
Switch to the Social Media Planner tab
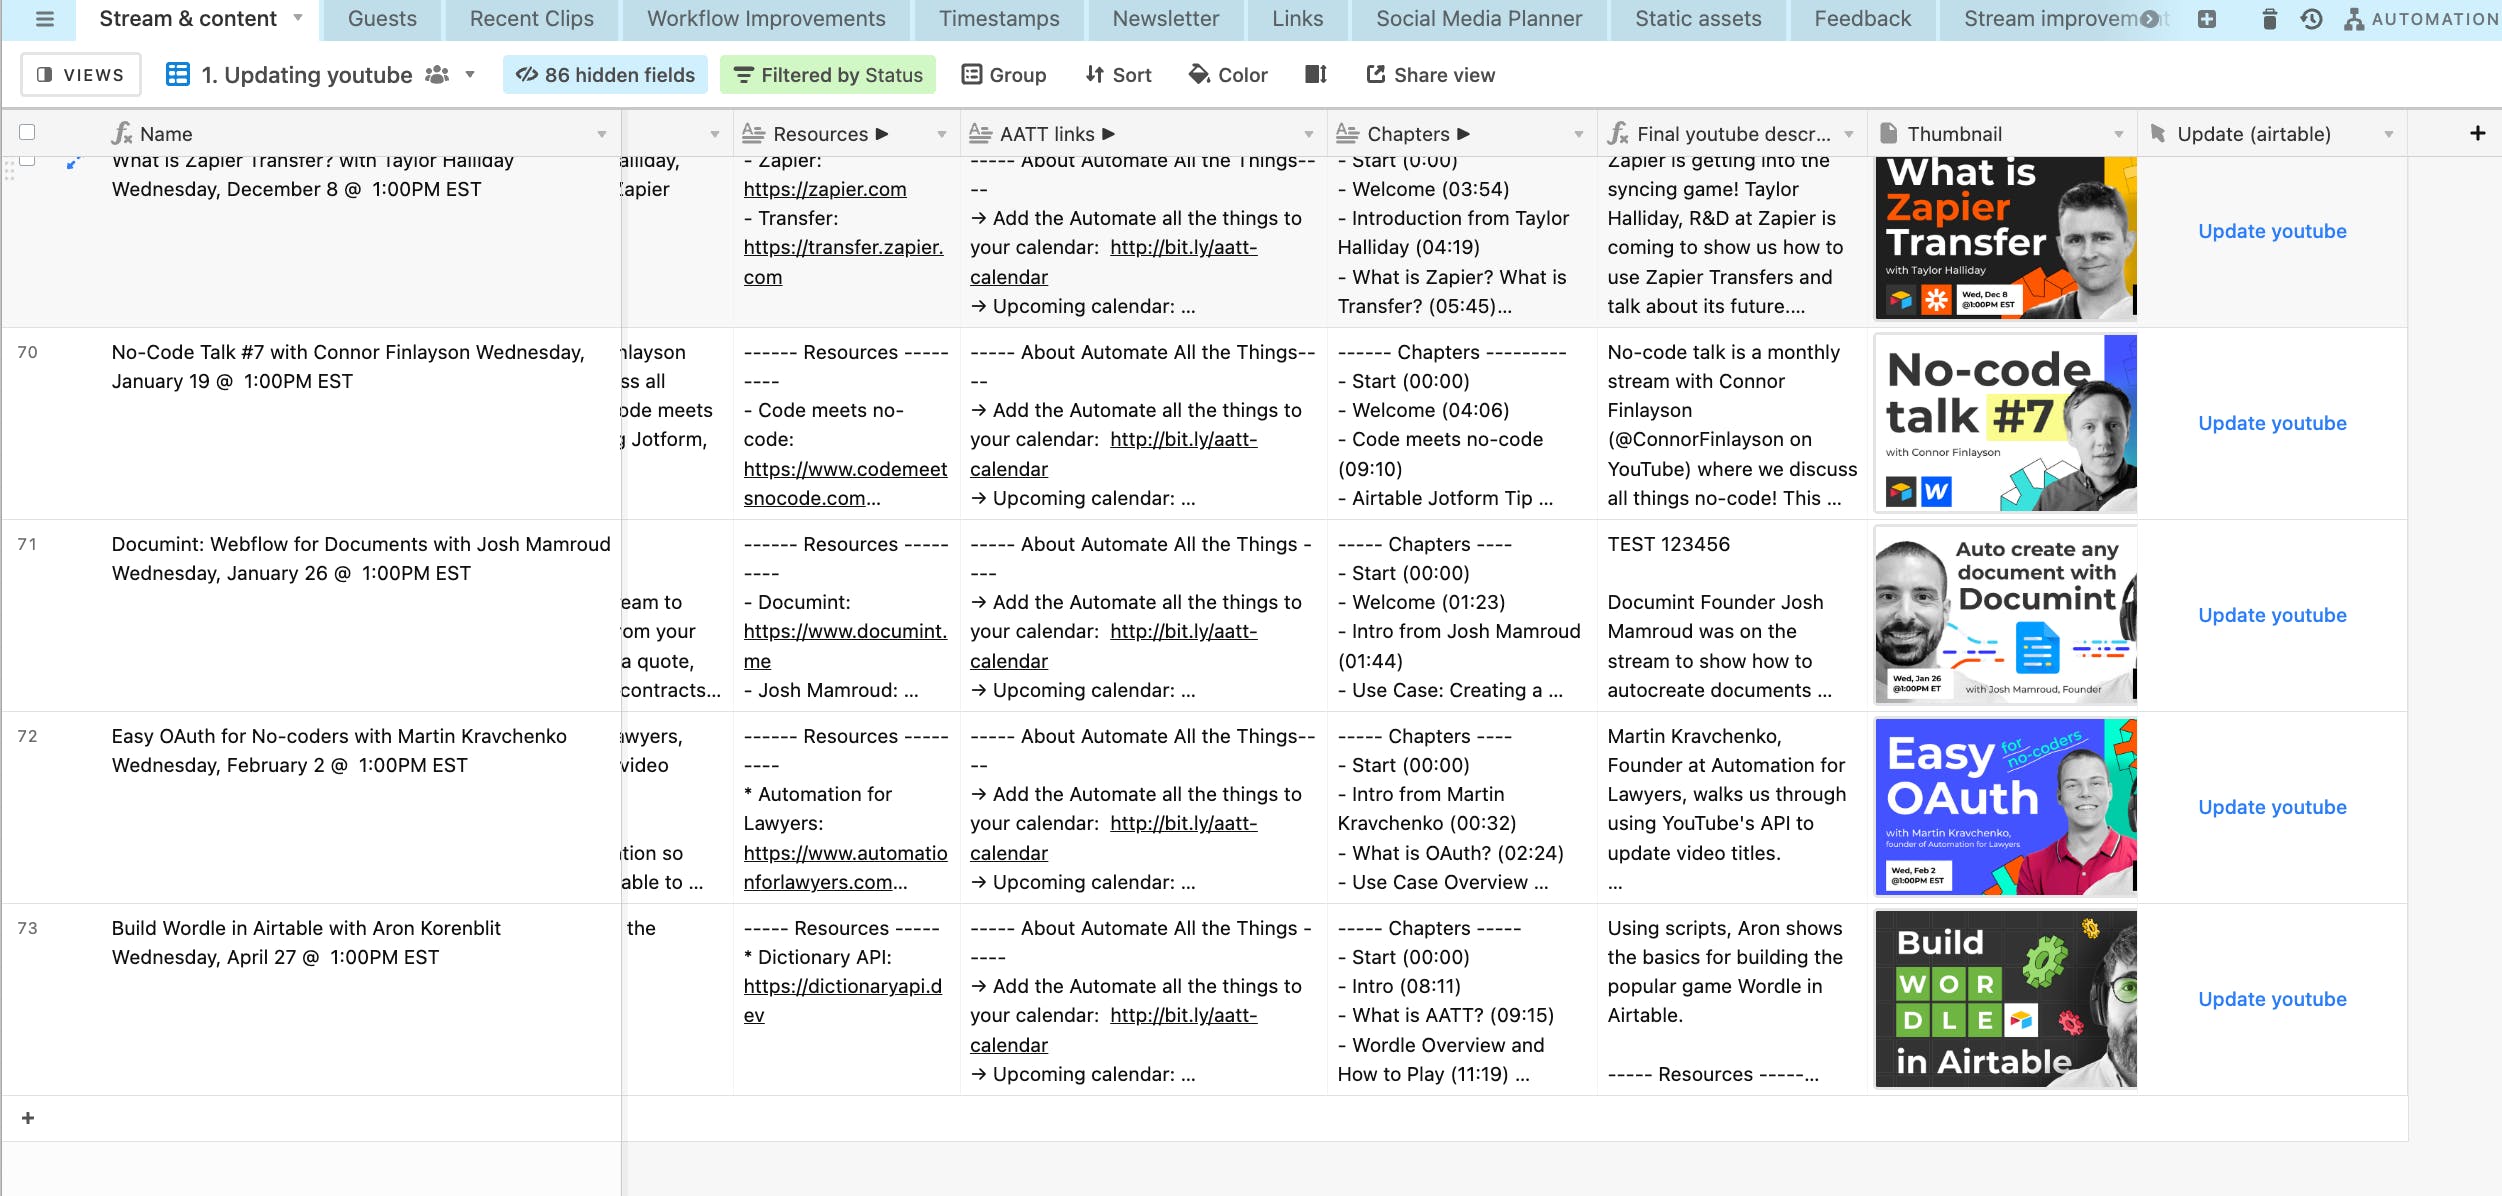1479,19
